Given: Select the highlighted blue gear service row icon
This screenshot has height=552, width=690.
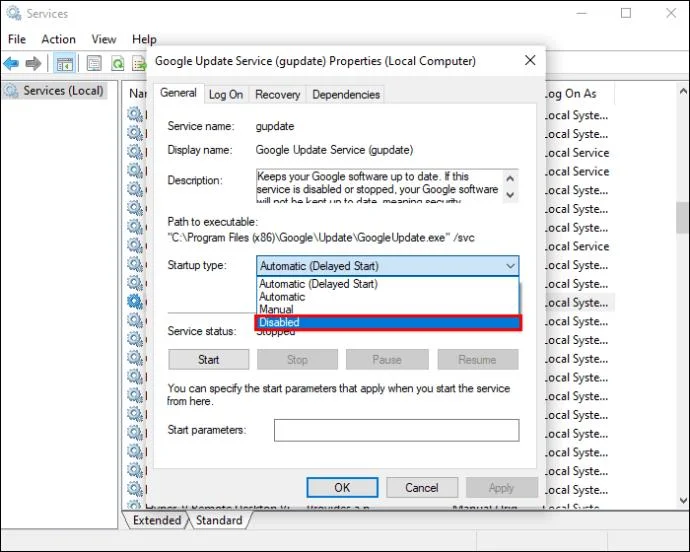Looking at the screenshot, I should click(x=135, y=302).
